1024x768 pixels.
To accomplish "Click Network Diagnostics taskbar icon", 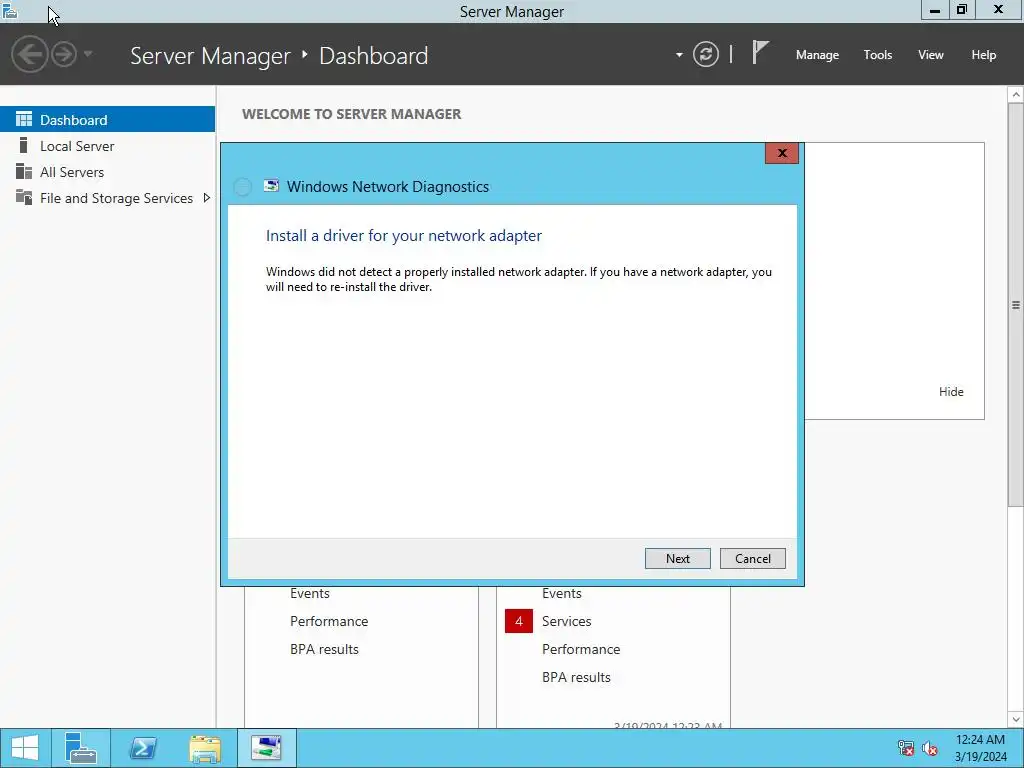I will tap(267, 748).
